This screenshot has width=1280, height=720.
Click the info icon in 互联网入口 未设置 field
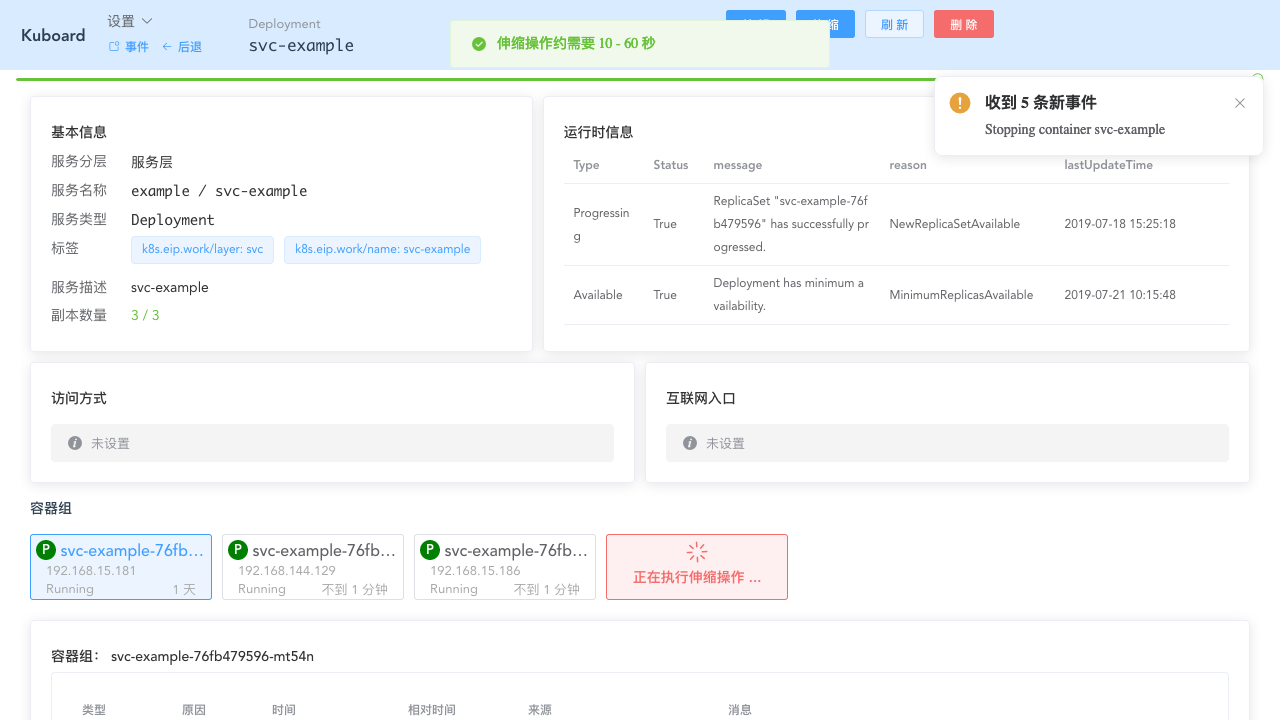689,443
